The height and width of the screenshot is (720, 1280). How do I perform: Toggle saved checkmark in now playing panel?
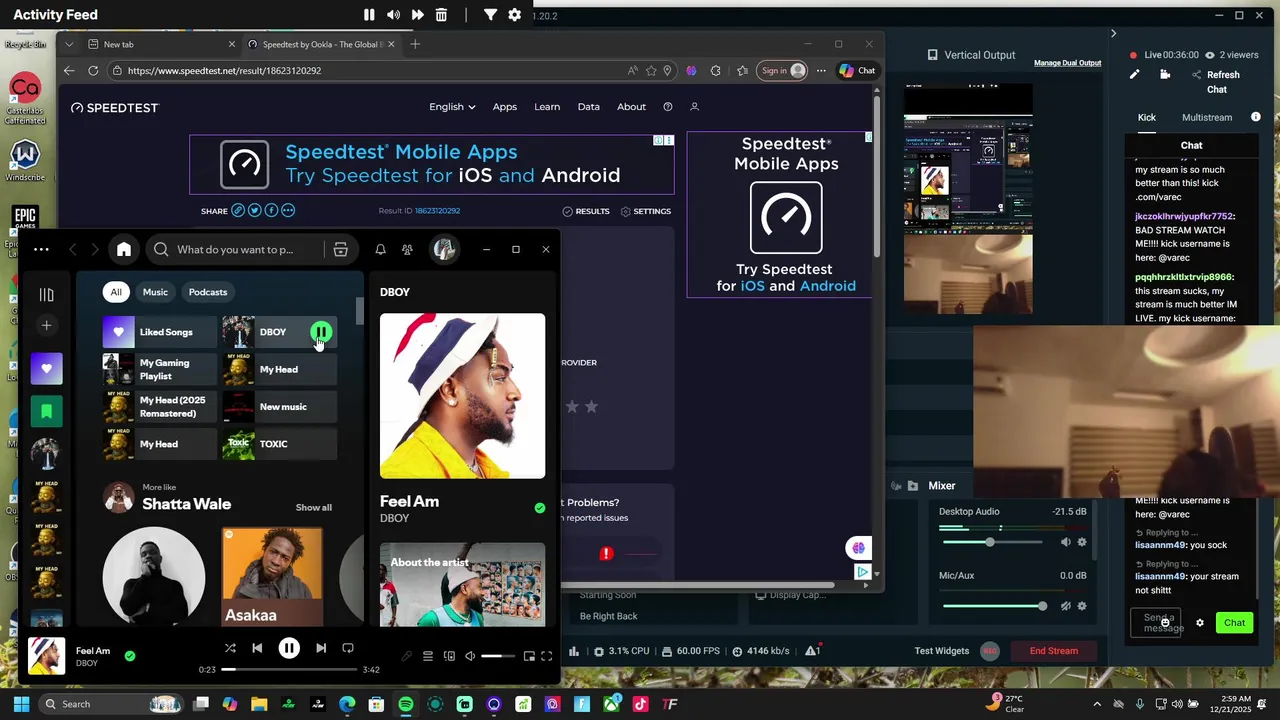(x=540, y=508)
